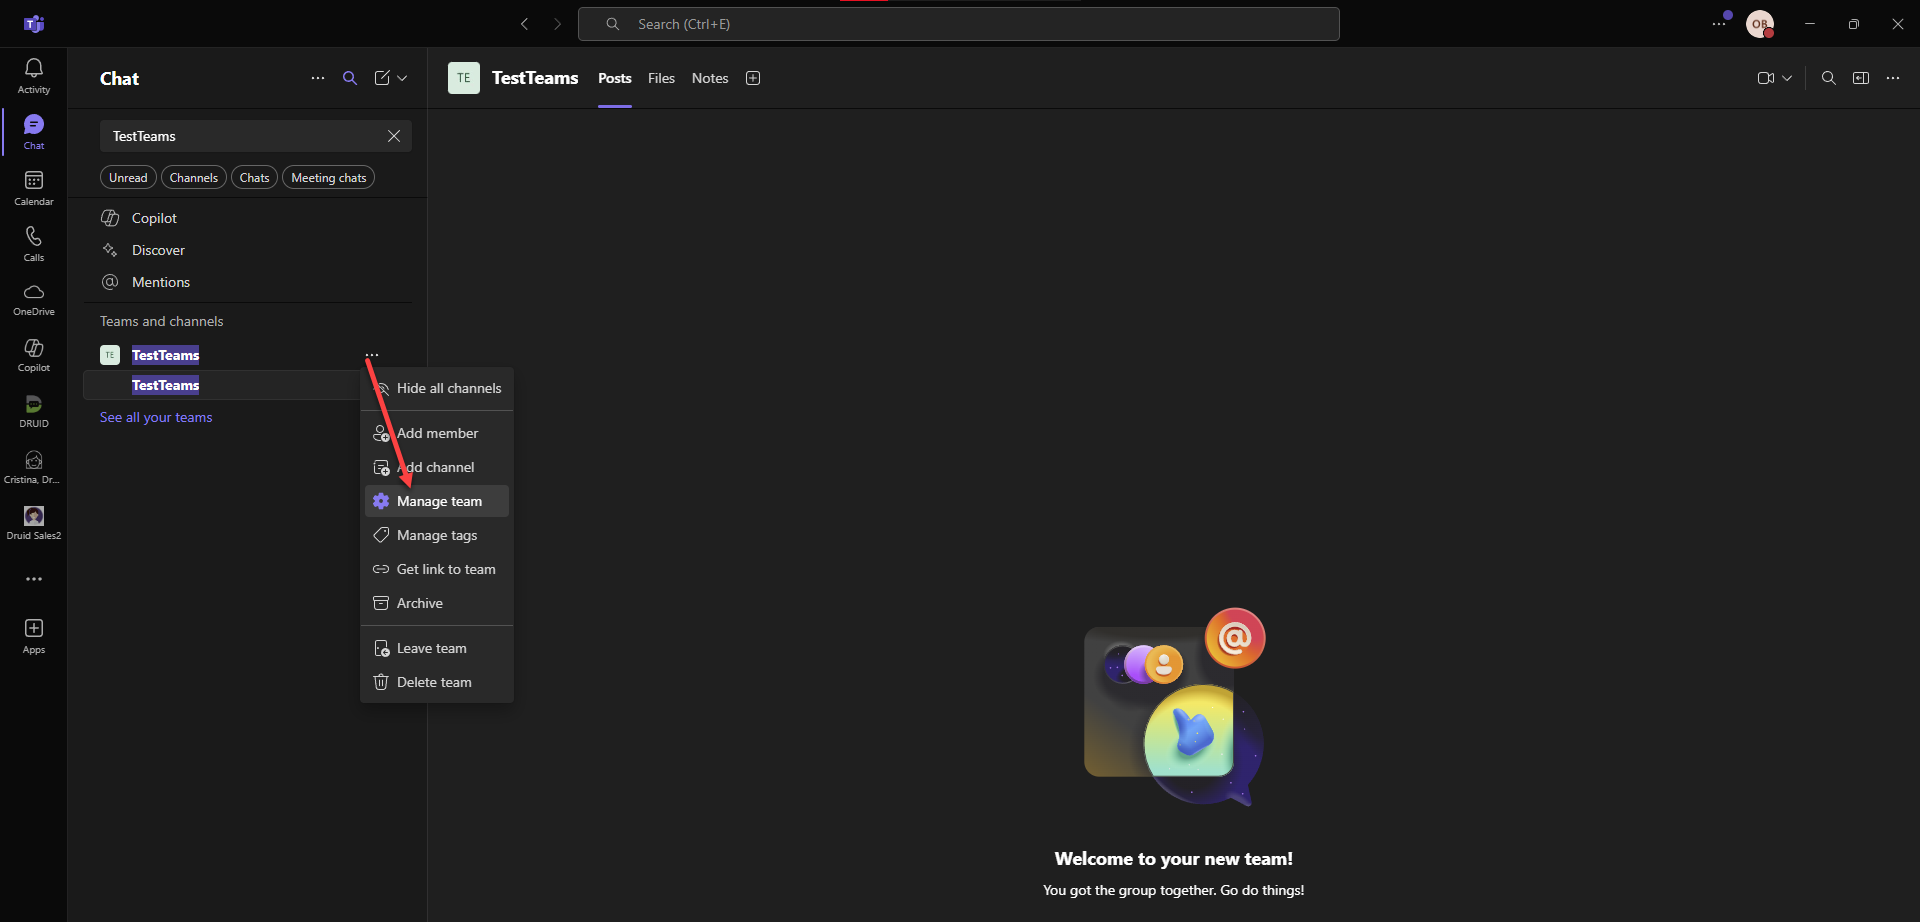The width and height of the screenshot is (1920, 922).
Task: Click the Teams and channels heading
Action: tap(161, 321)
